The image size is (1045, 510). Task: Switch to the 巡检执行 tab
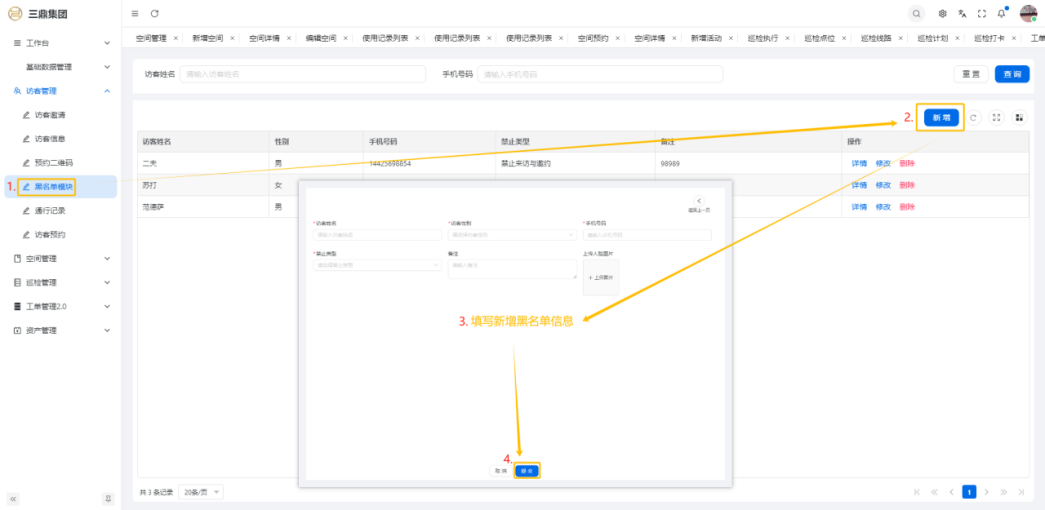click(x=763, y=38)
